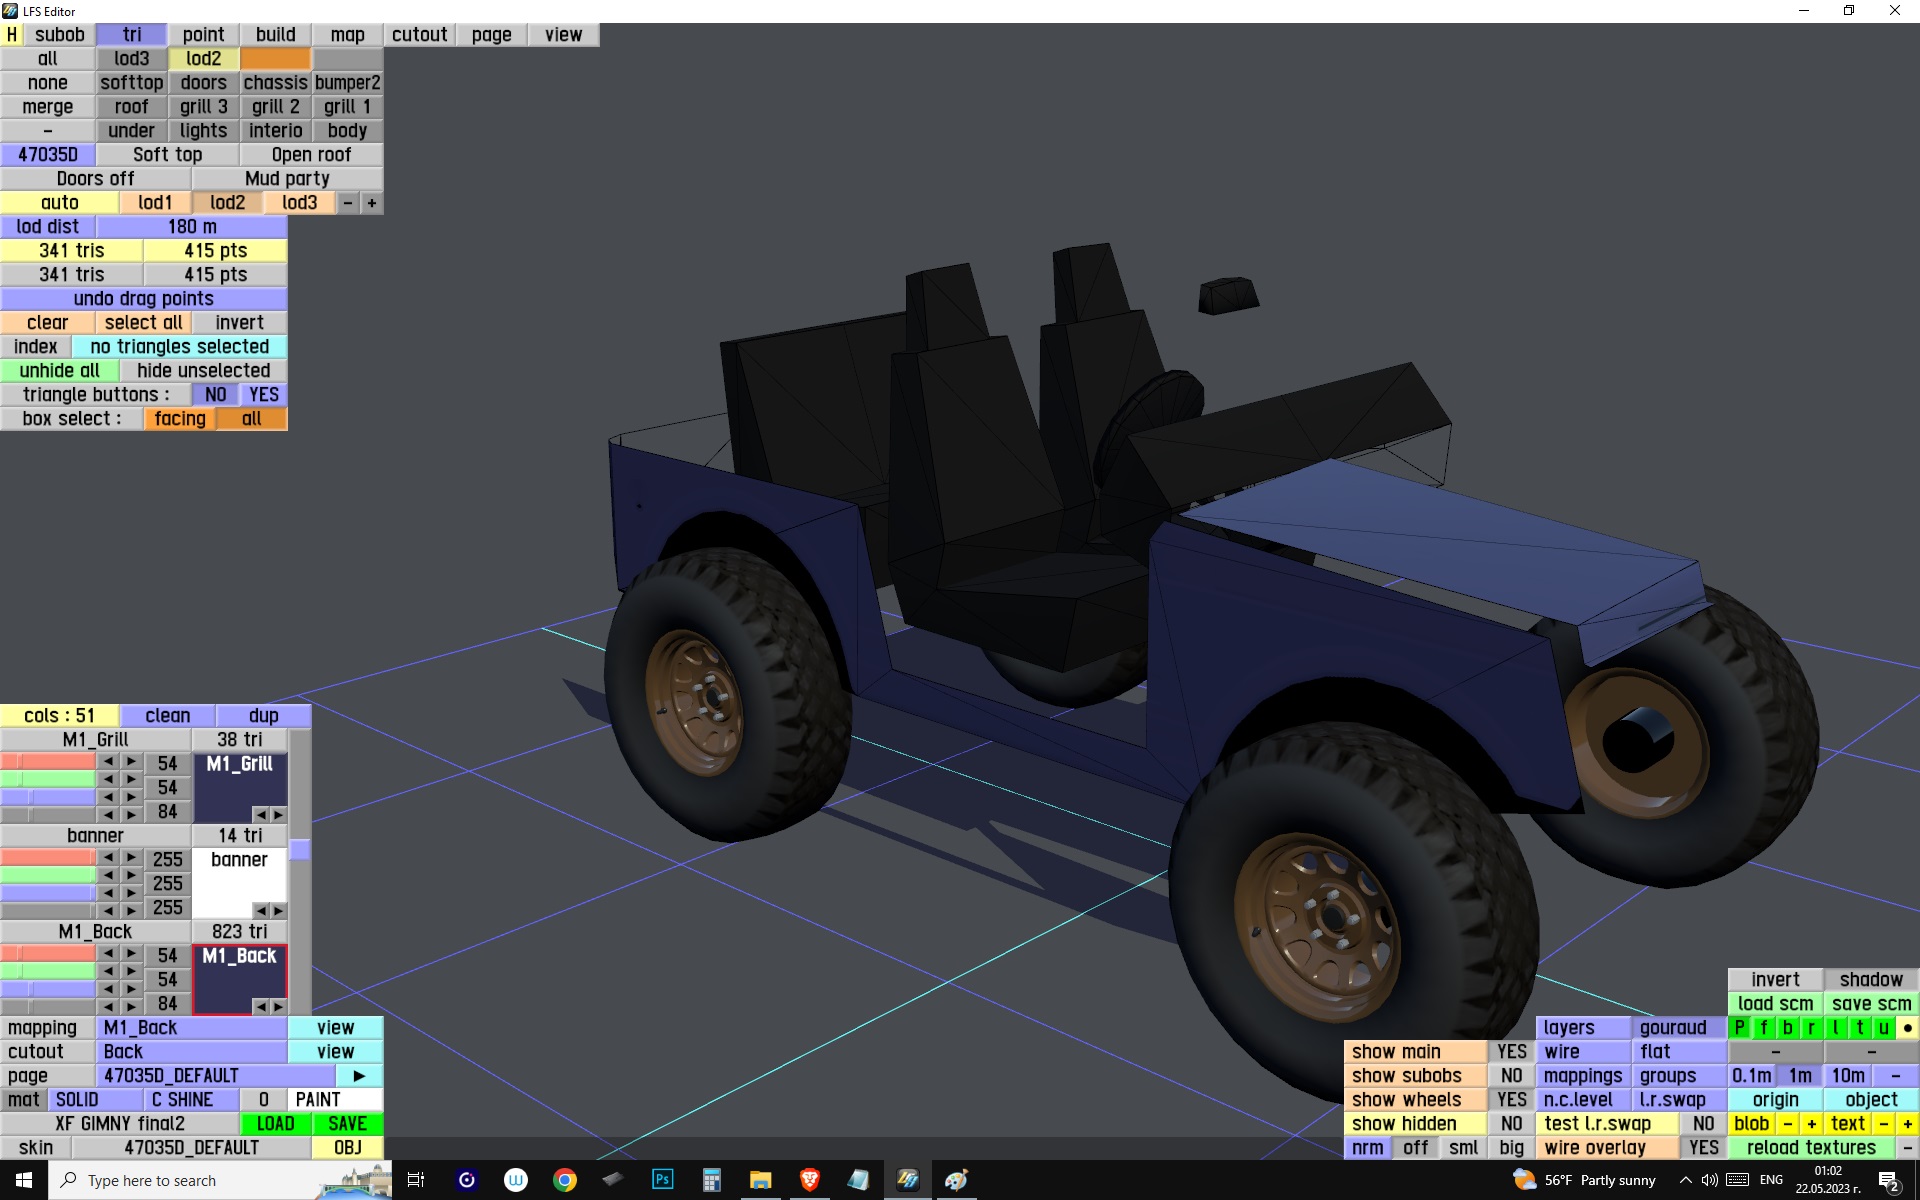This screenshot has width=1920, height=1200.
Task: Click the black dot layer button
Action: click(1907, 1028)
